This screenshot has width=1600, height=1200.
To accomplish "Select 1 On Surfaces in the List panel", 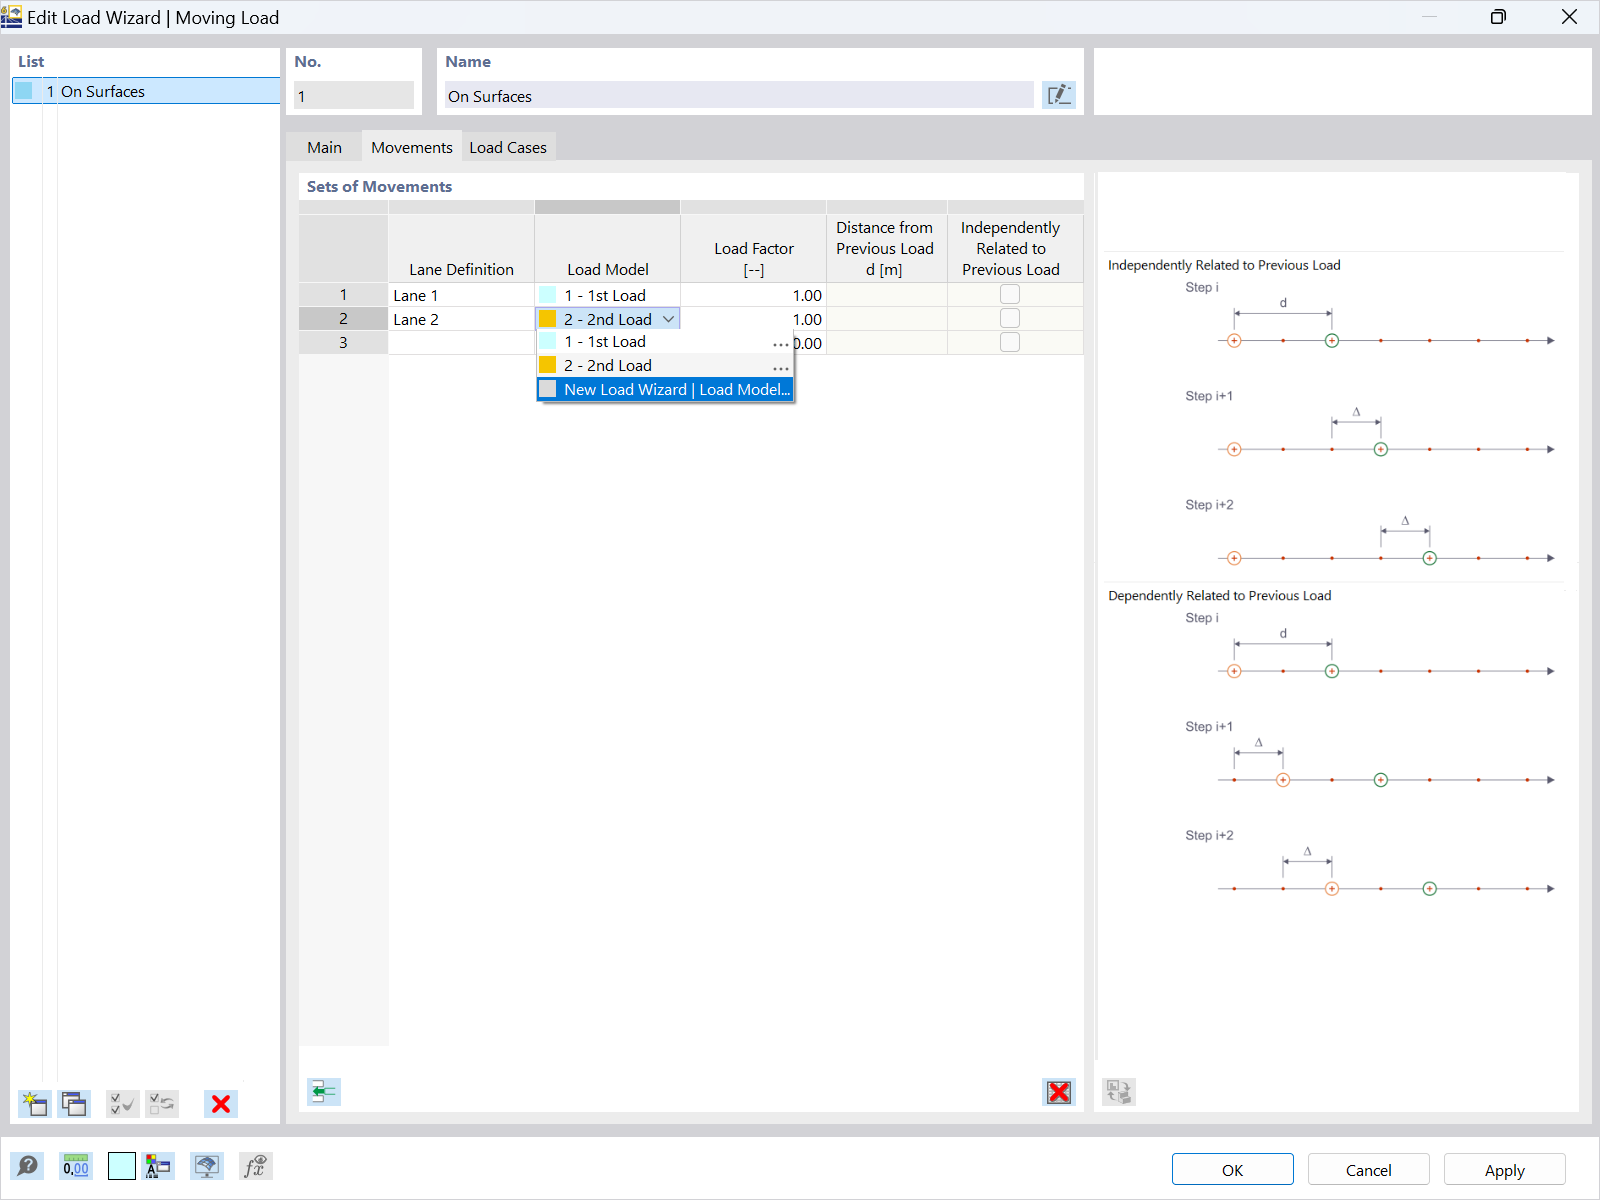I will 146,91.
